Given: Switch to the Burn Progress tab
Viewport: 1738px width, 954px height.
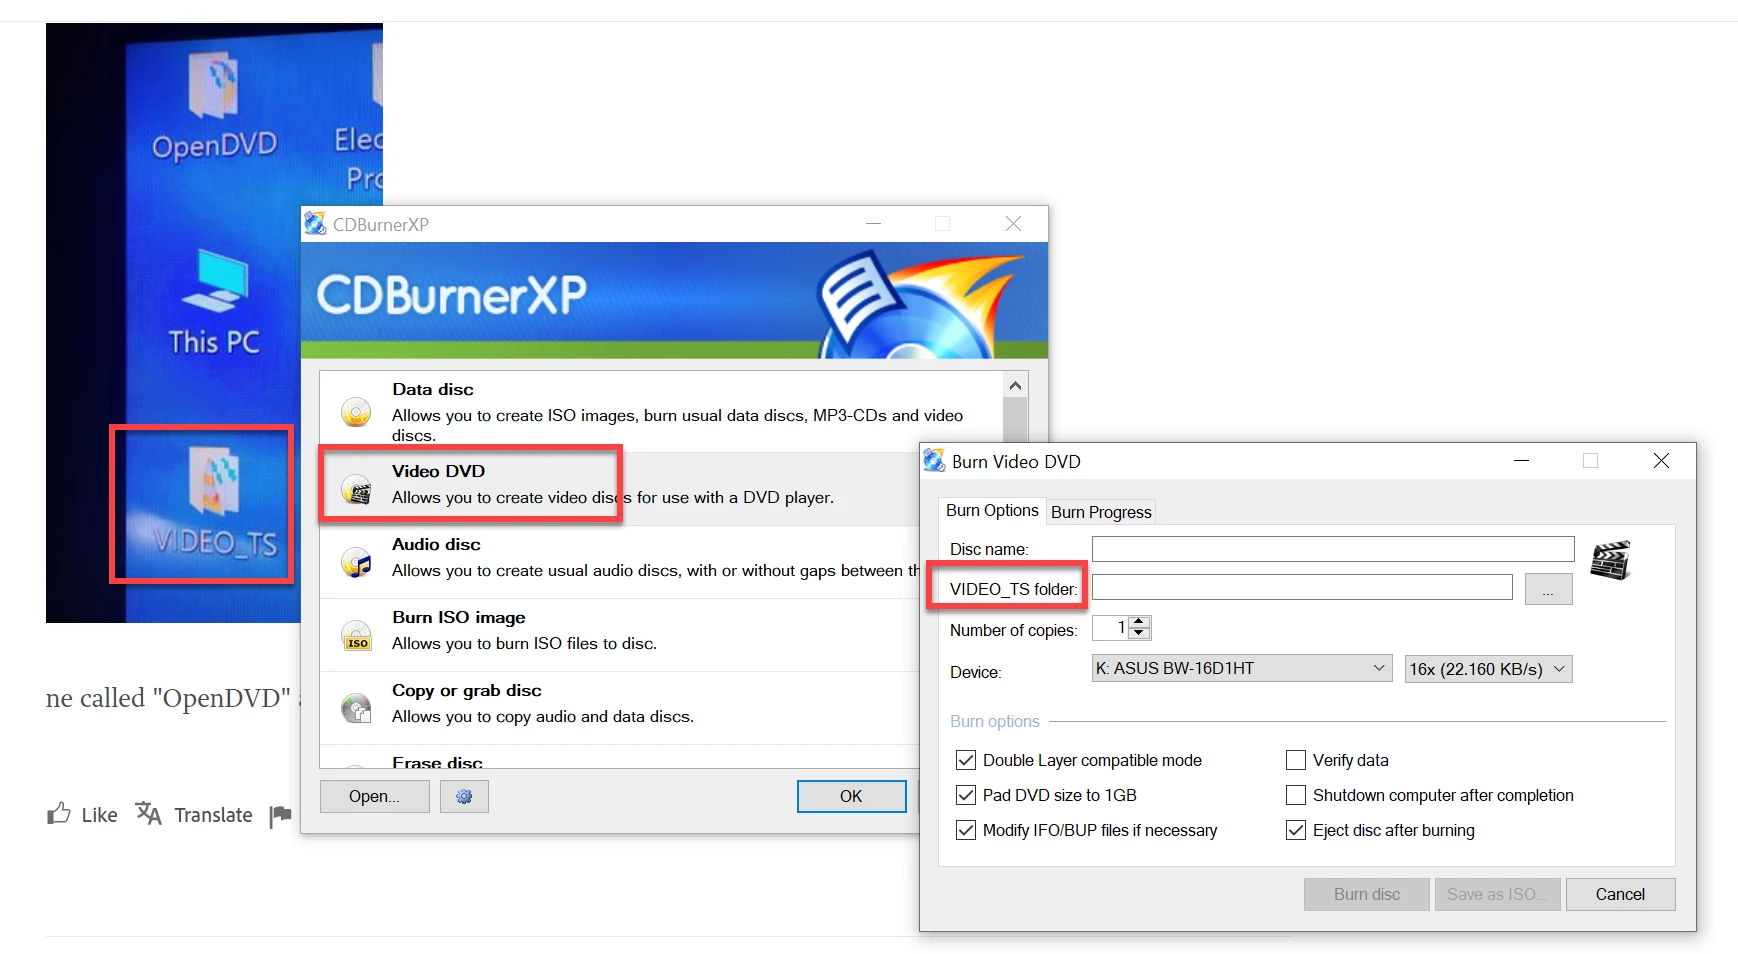Looking at the screenshot, I should point(1101,512).
